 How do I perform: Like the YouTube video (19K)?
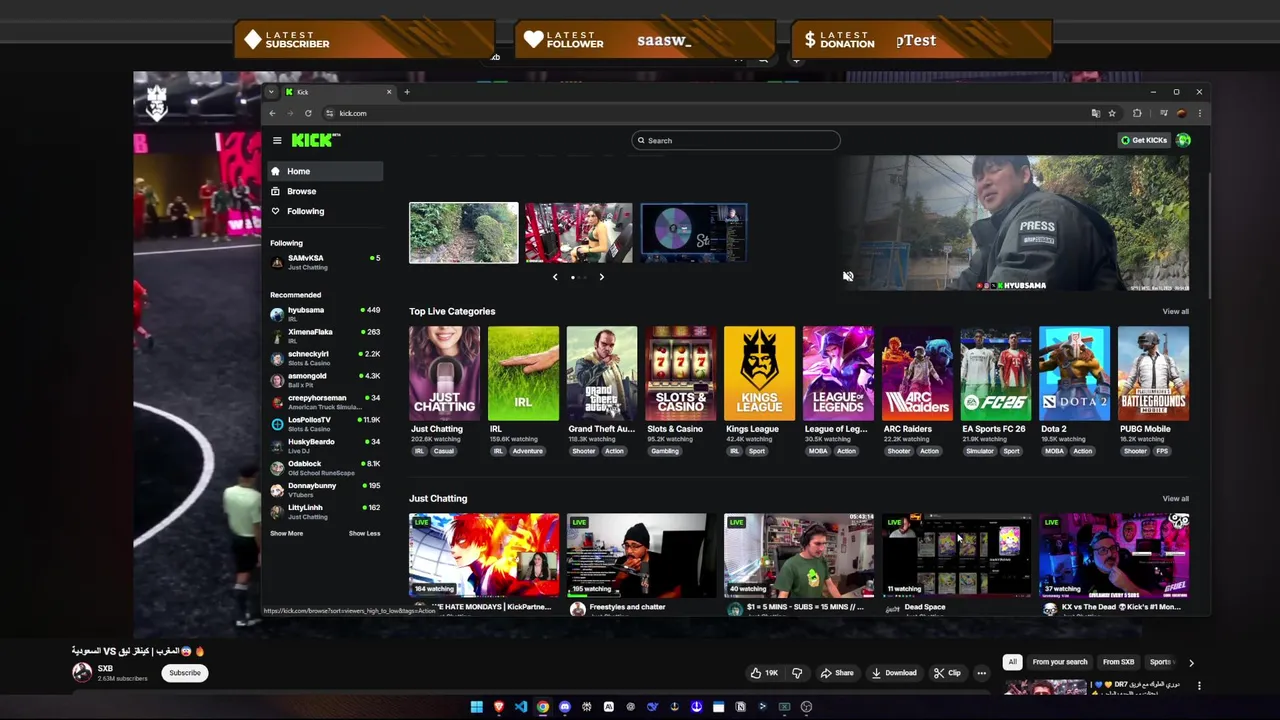pos(763,673)
